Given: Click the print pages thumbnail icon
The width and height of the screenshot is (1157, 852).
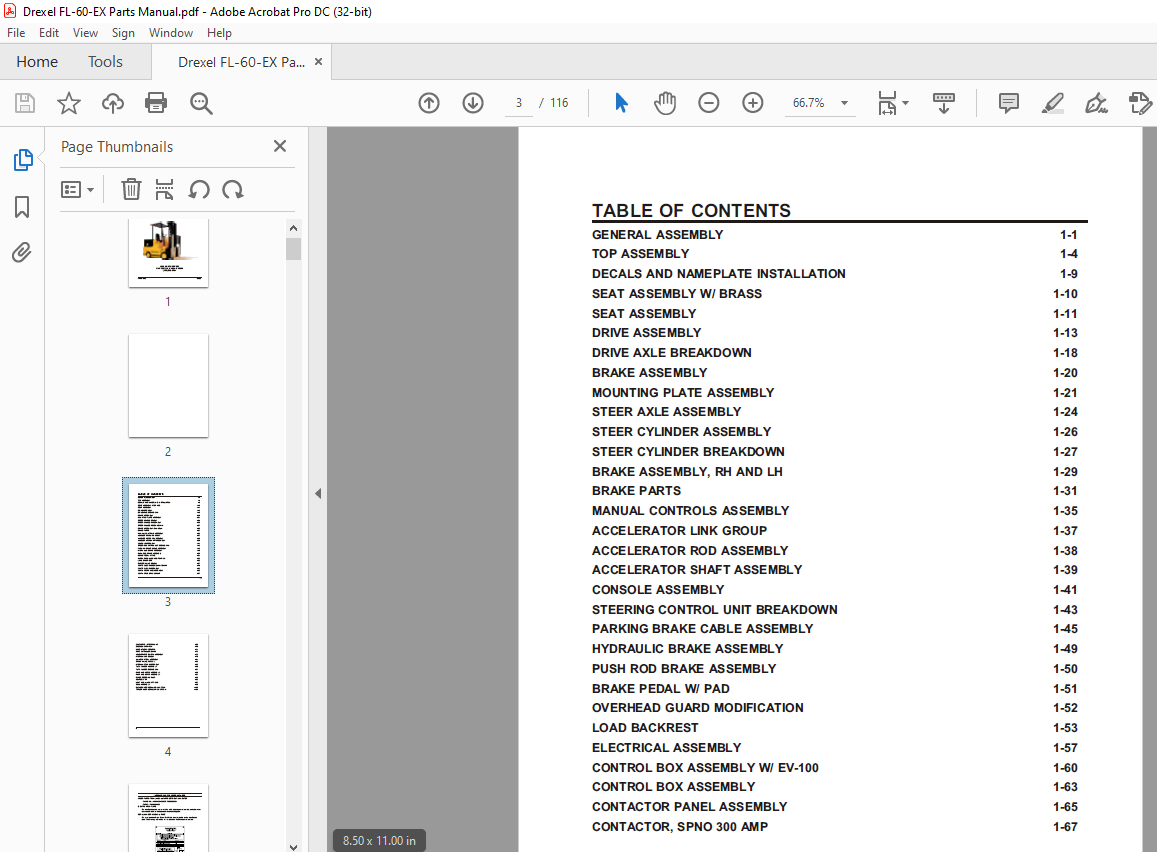Looking at the screenshot, I should pyautogui.click(x=164, y=190).
